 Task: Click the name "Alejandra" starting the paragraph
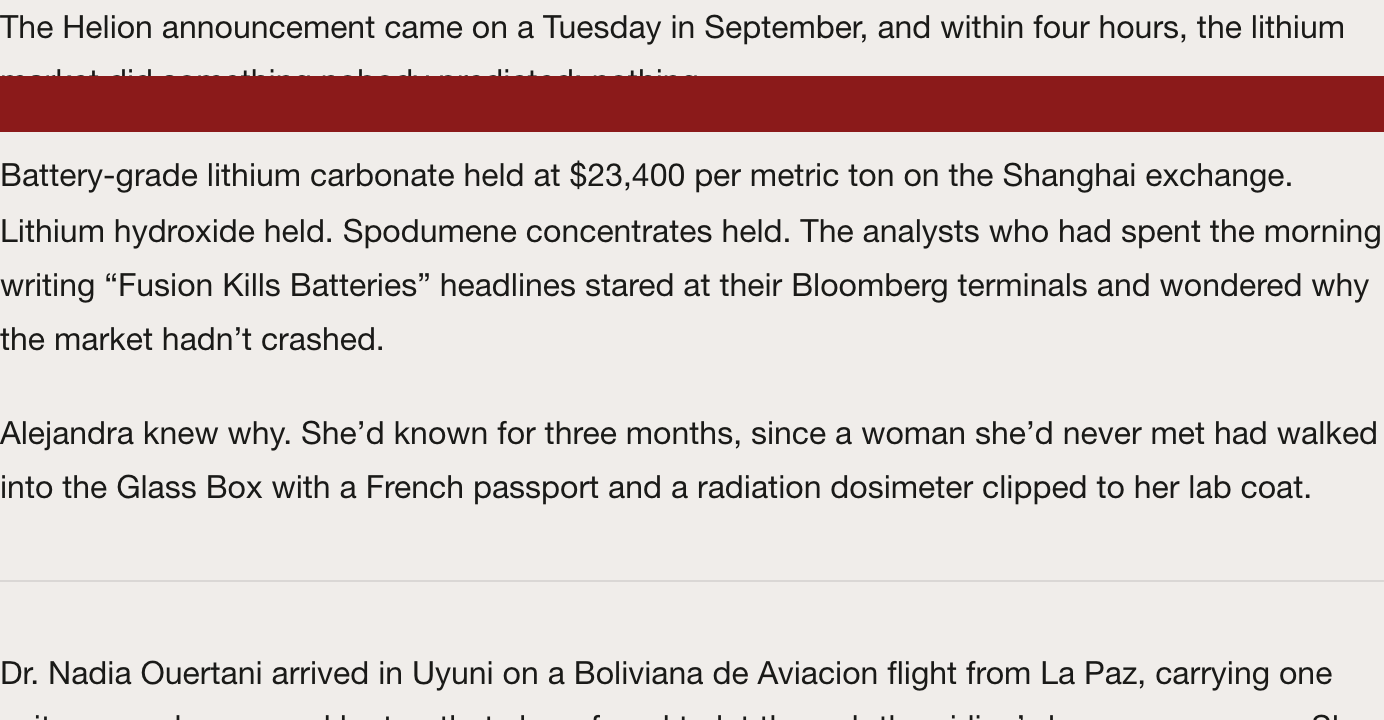point(66,434)
